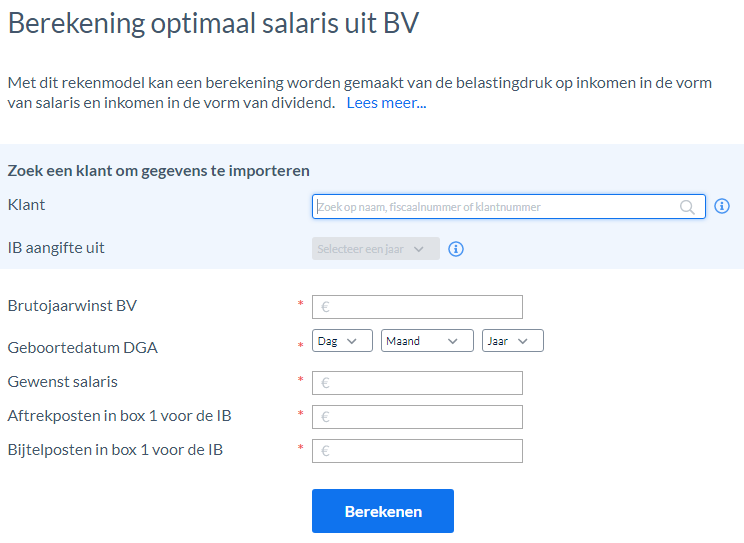The width and height of the screenshot is (744, 543).
Task: Open the info icon next to IB aangifte
Action: pyautogui.click(x=456, y=249)
